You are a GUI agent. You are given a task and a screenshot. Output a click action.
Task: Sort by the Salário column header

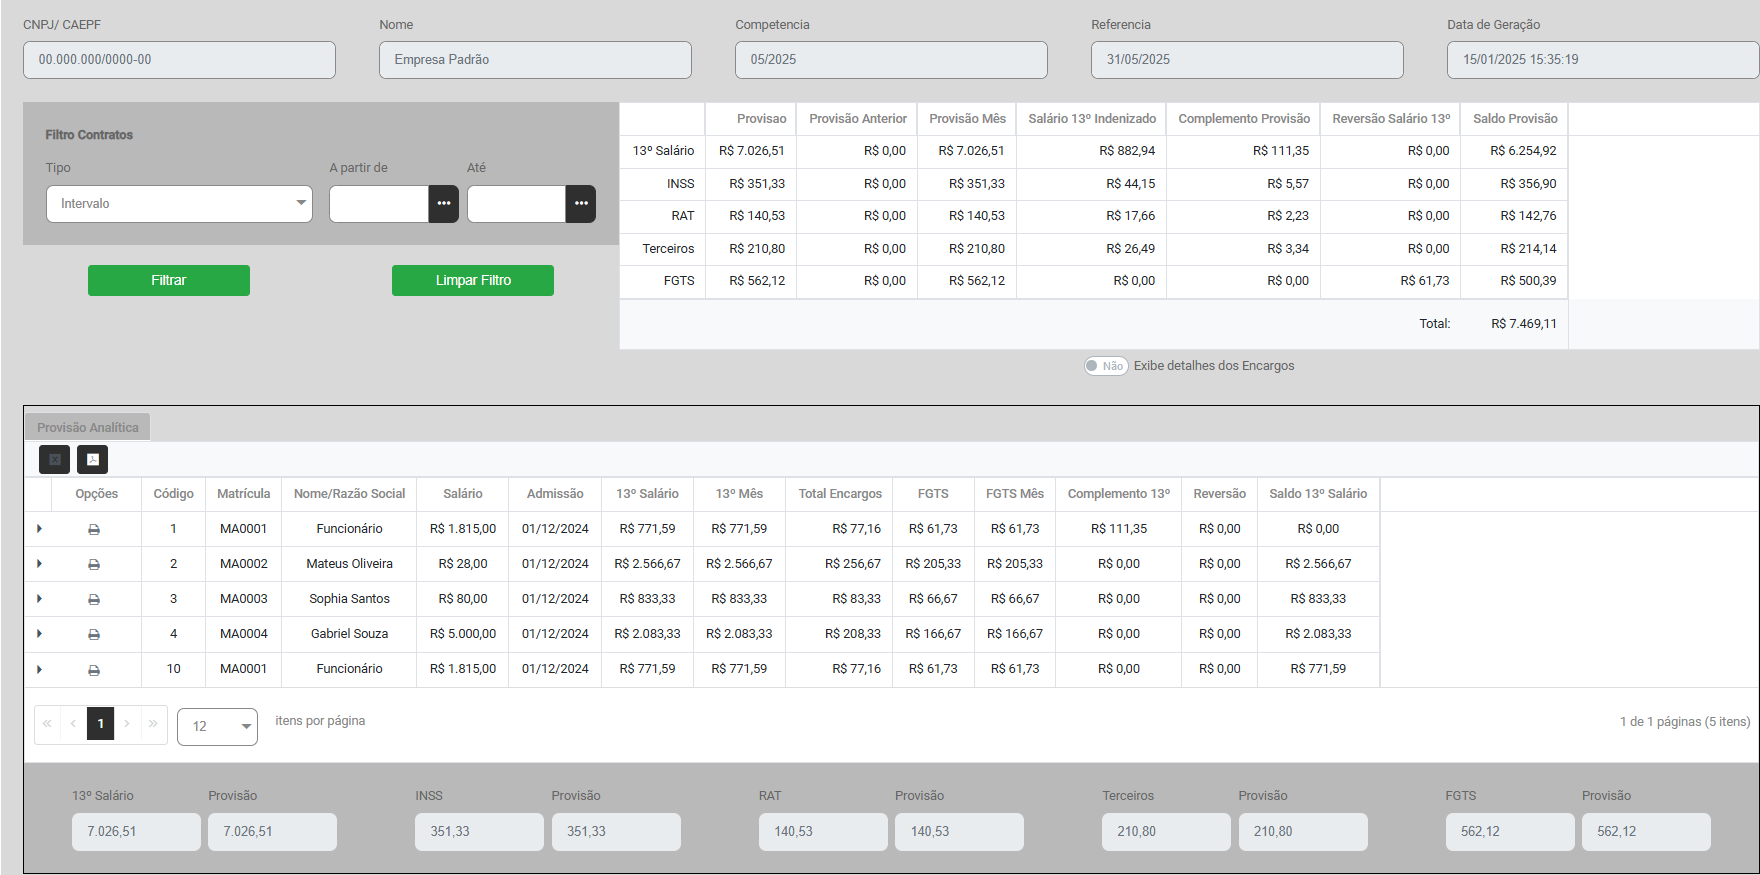462,494
